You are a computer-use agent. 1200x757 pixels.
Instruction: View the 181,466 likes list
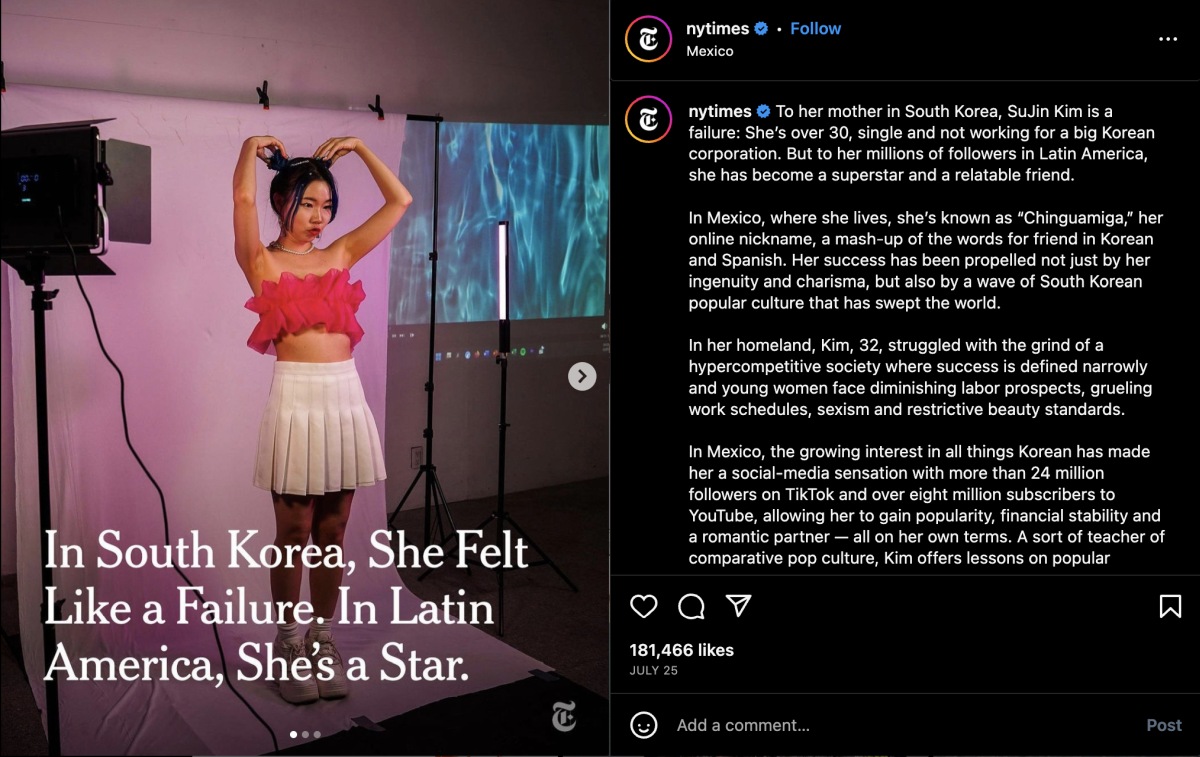point(681,650)
